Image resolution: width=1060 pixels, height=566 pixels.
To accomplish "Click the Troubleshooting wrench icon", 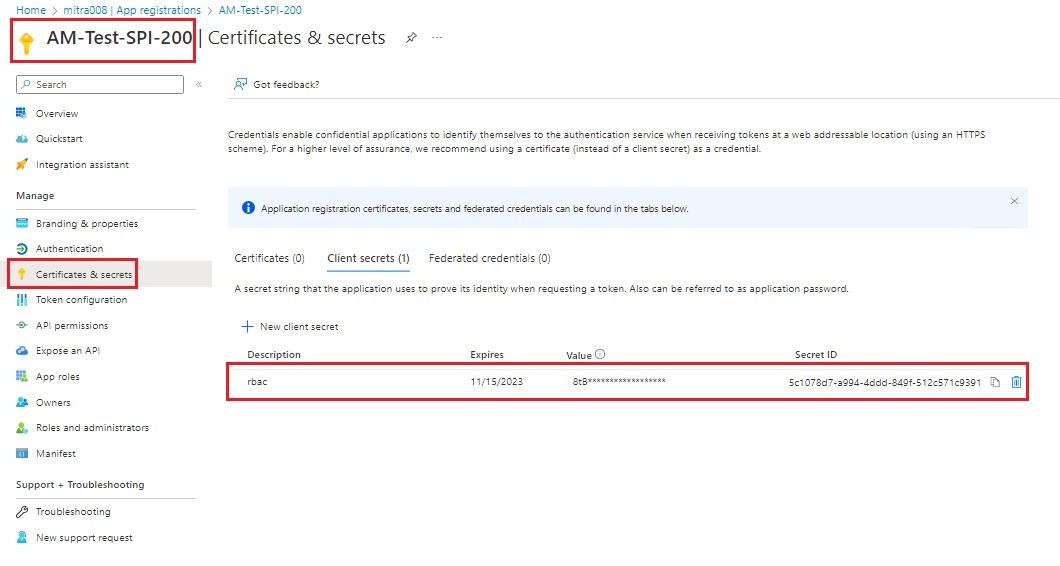I will pyautogui.click(x=22, y=512).
